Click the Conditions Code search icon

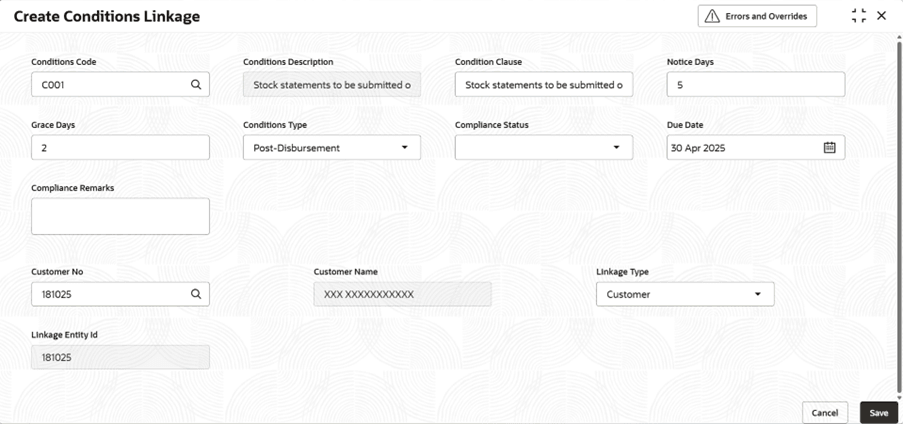click(x=196, y=85)
